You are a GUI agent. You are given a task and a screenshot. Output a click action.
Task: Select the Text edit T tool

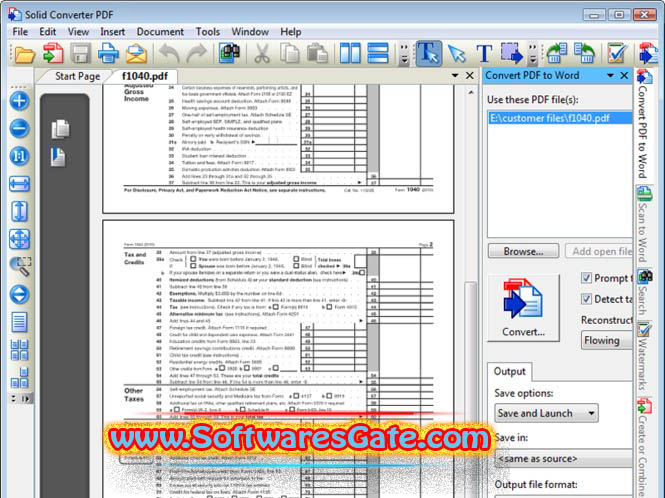coord(484,54)
